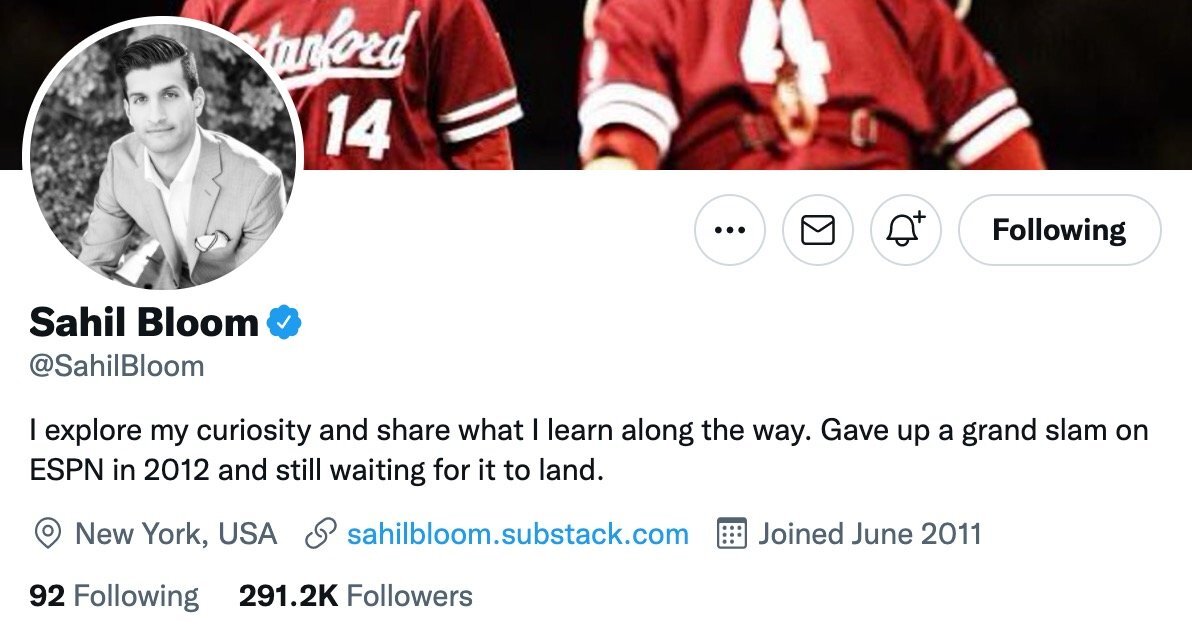
Task: Send a direct message via envelope icon
Action: 817,230
